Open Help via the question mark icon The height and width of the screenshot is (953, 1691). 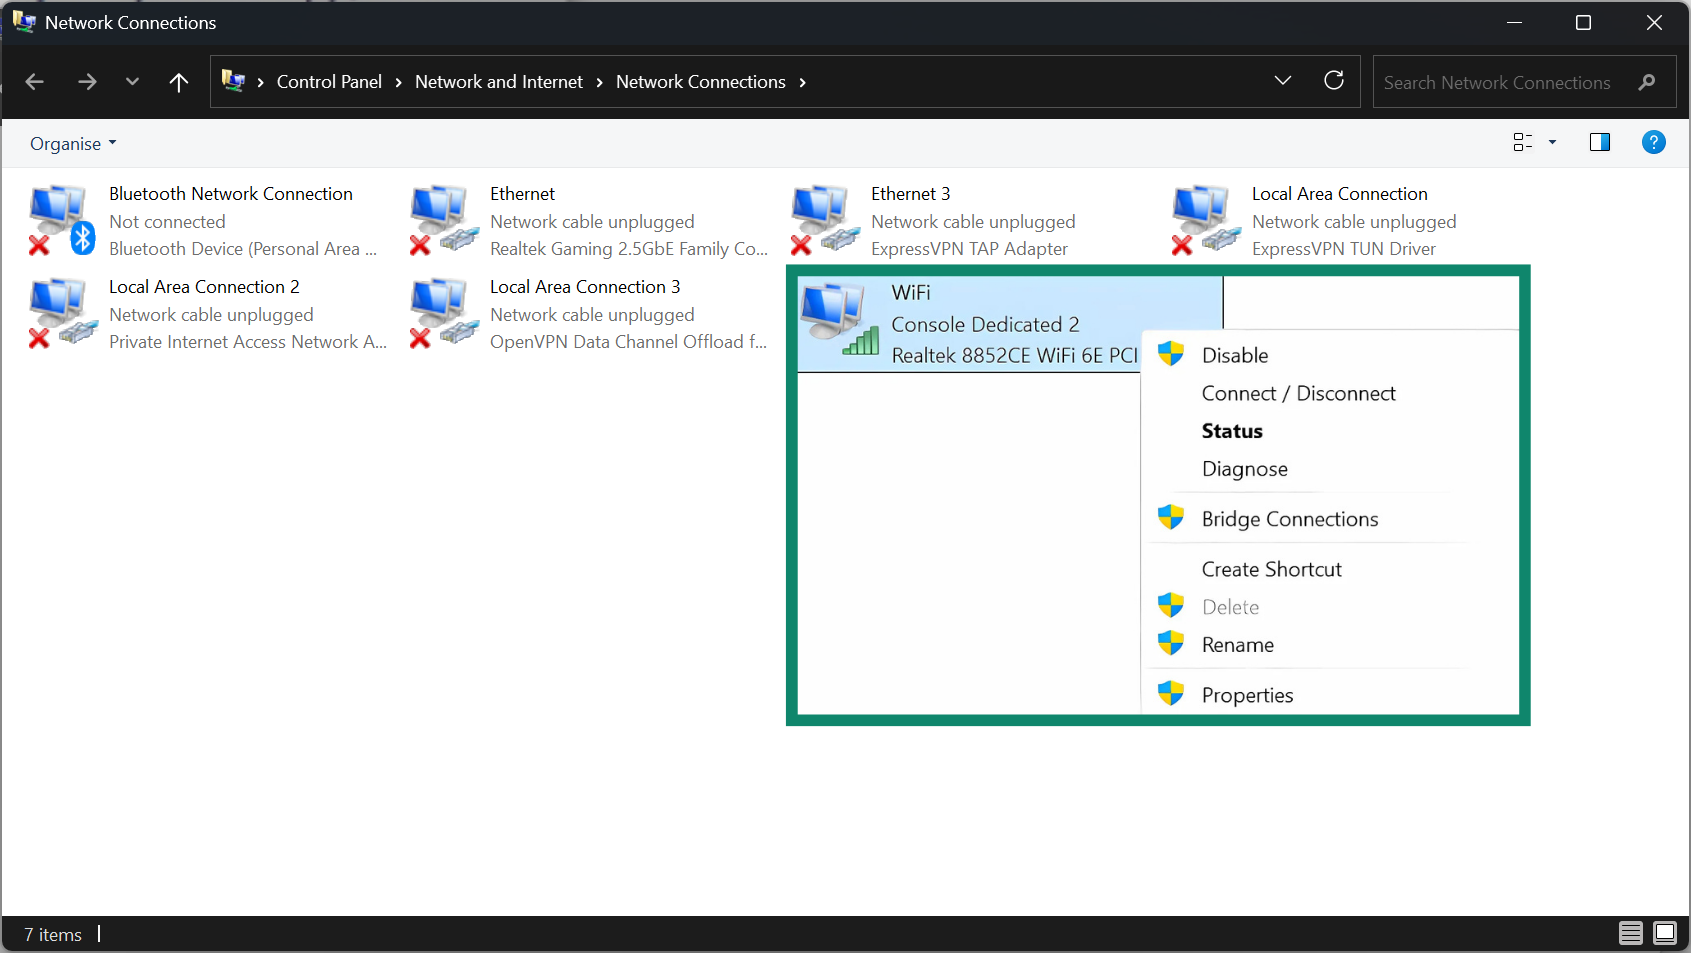tap(1653, 142)
